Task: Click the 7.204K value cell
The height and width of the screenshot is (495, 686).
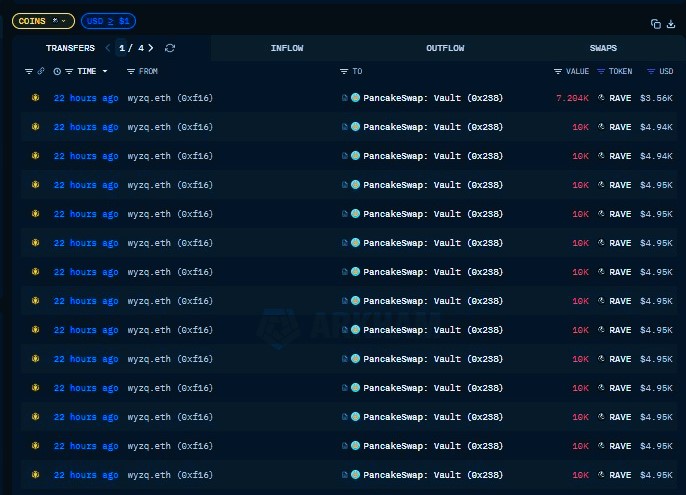Action: pos(572,98)
